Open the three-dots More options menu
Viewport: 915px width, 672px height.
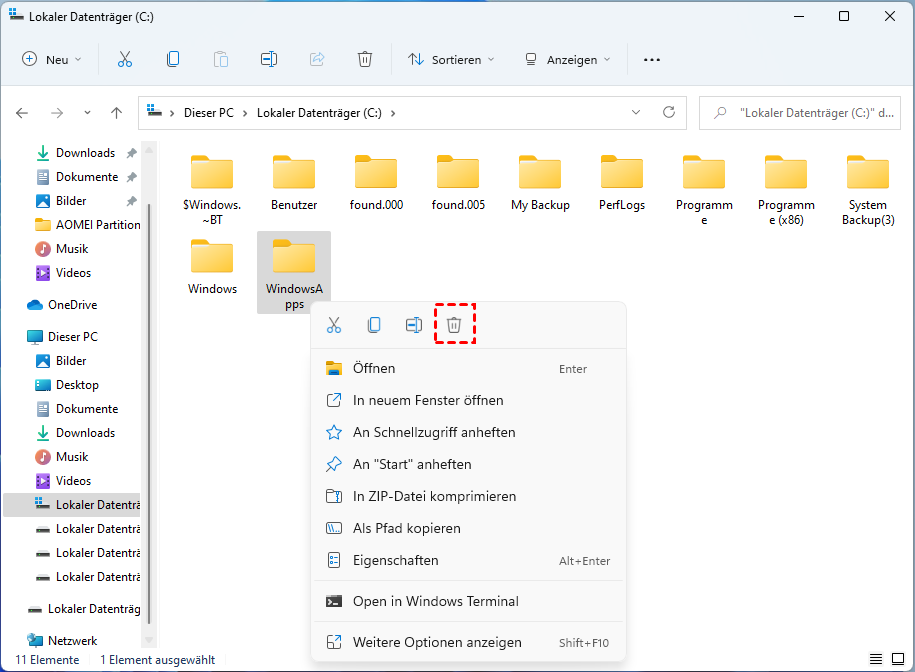point(652,60)
